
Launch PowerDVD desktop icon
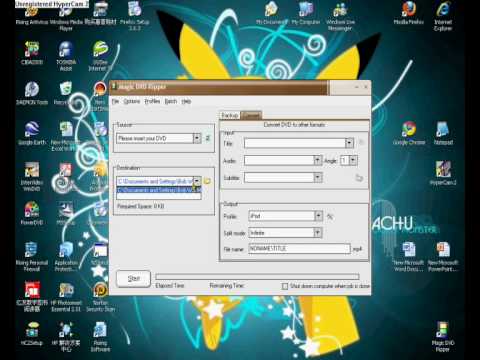[32, 213]
